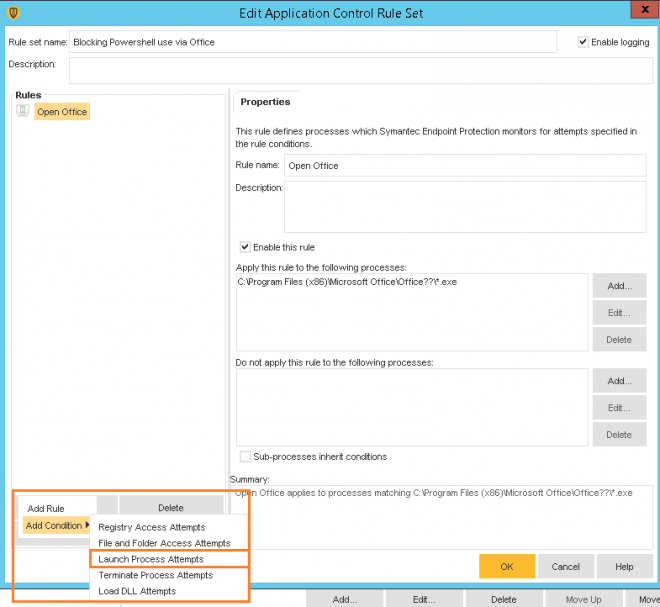Enable Sub-processes inherit conditions
This screenshot has width=660, height=607.
coord(246,457)
